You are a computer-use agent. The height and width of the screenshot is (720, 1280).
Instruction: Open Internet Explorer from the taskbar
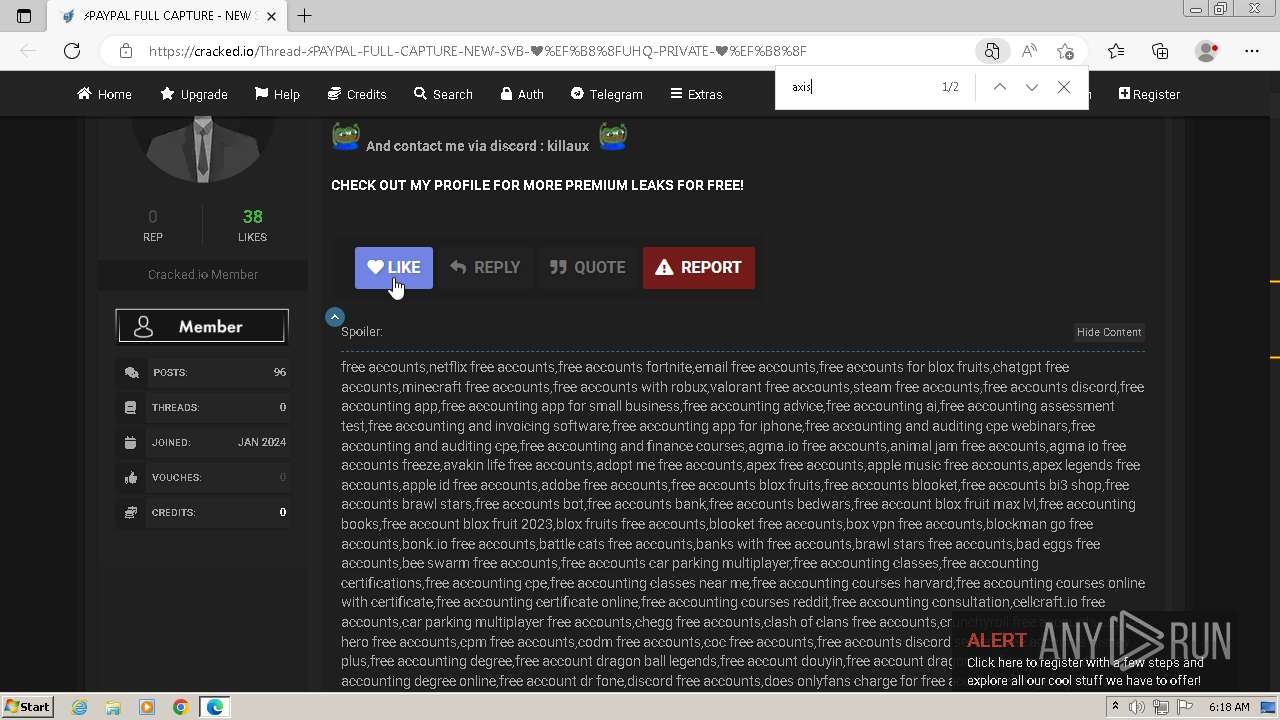pos(80,707)
